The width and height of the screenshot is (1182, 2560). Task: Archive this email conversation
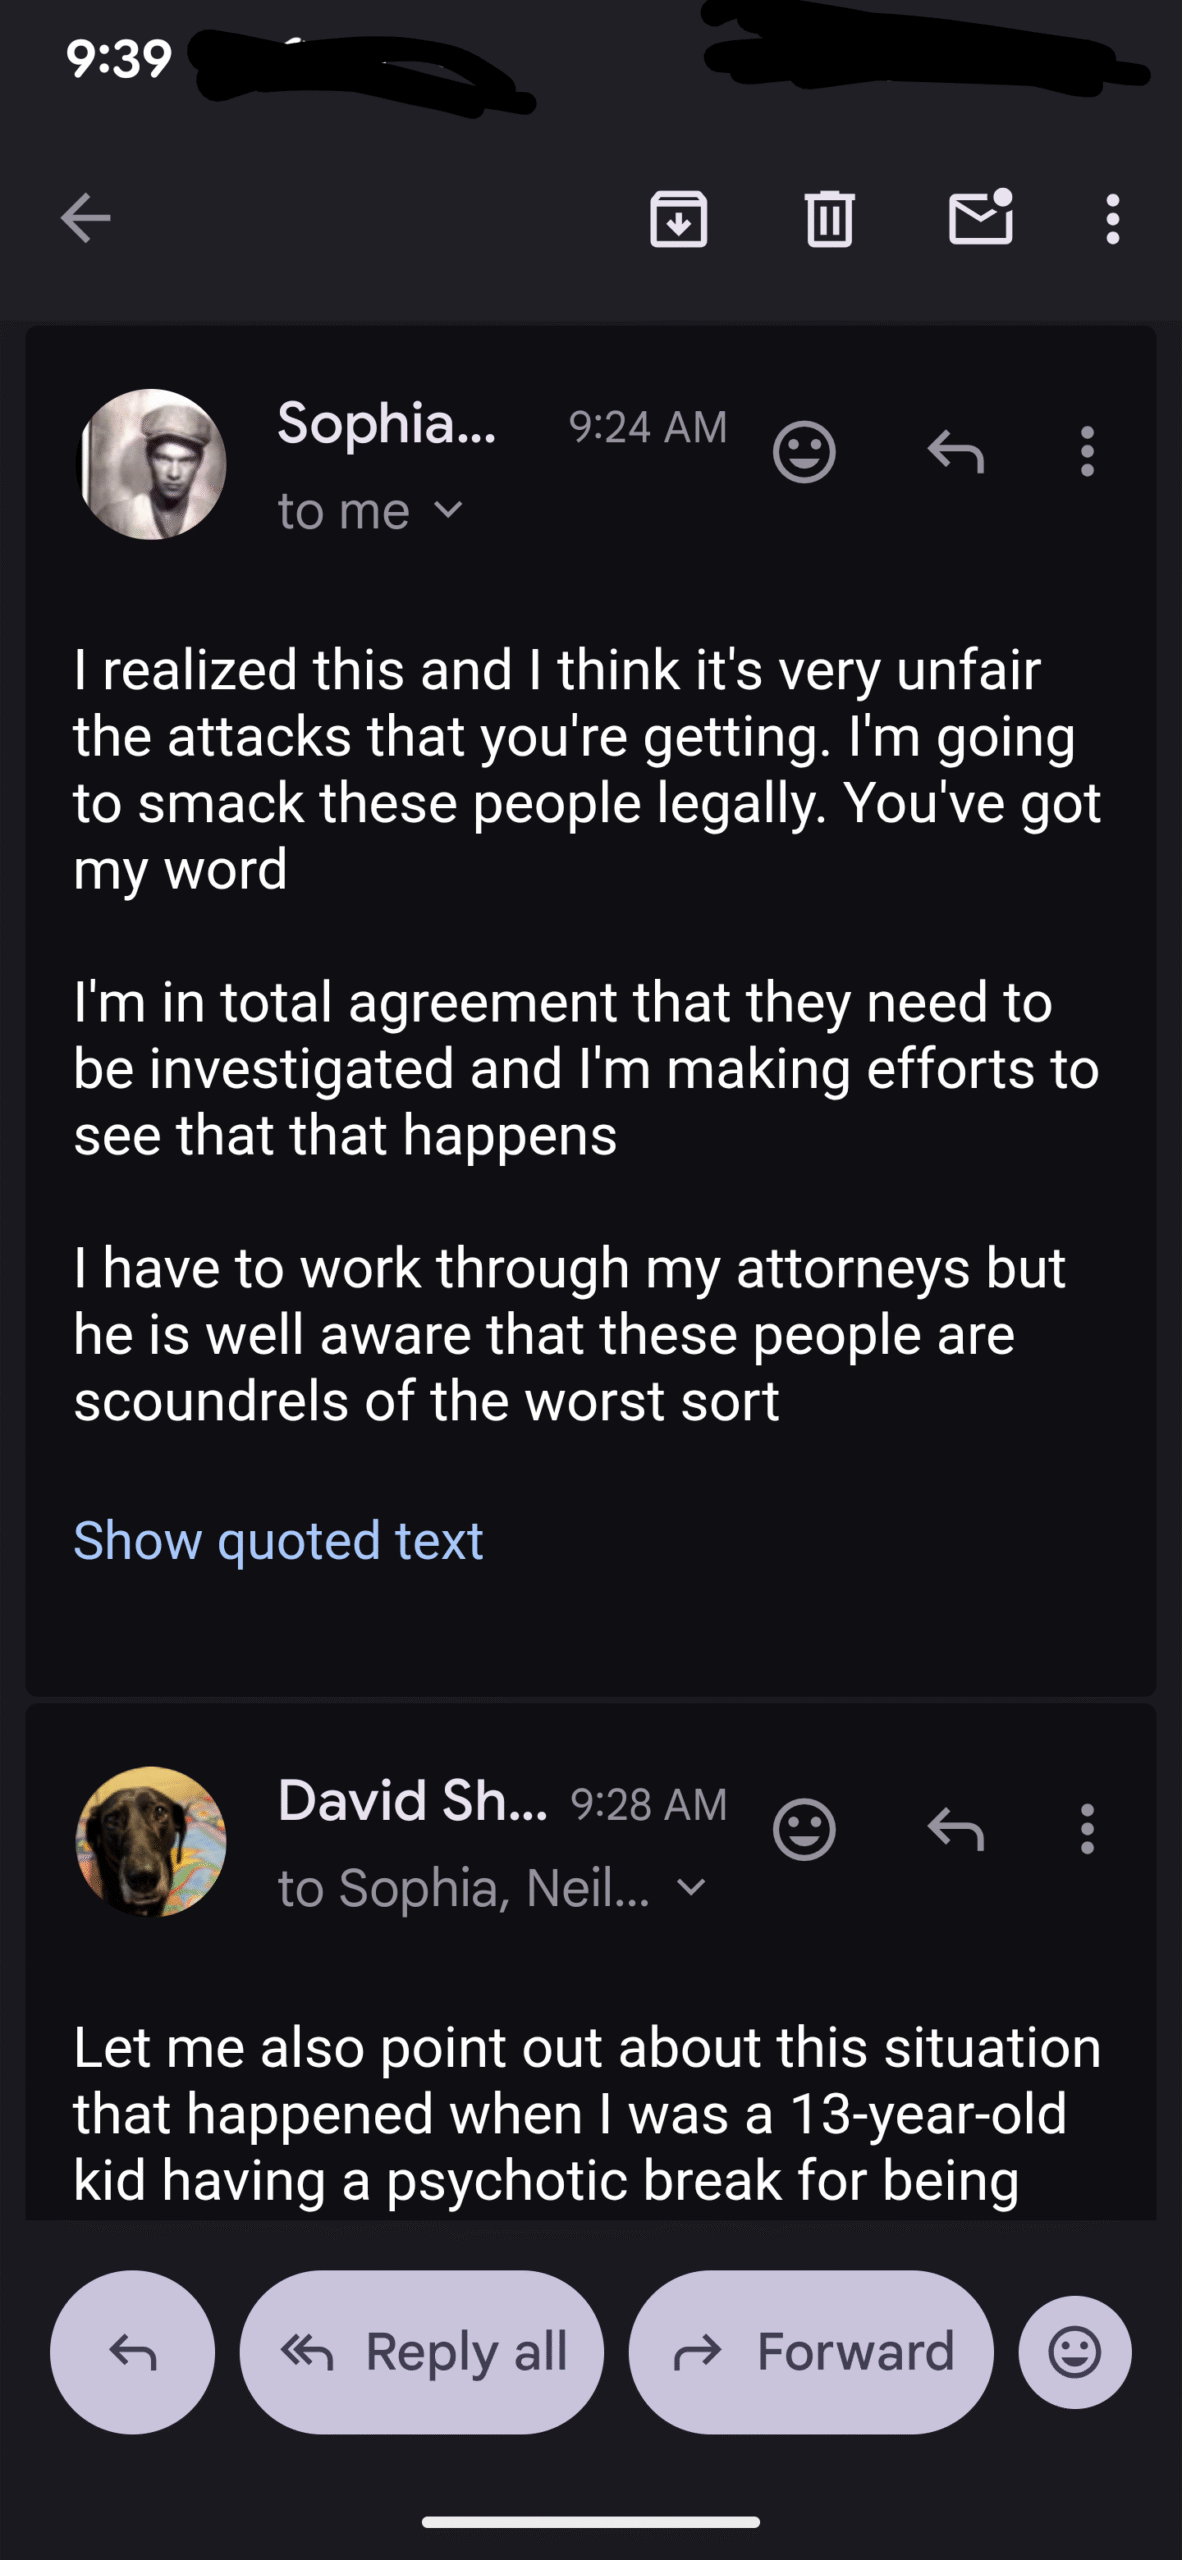[x=679, y=218]
